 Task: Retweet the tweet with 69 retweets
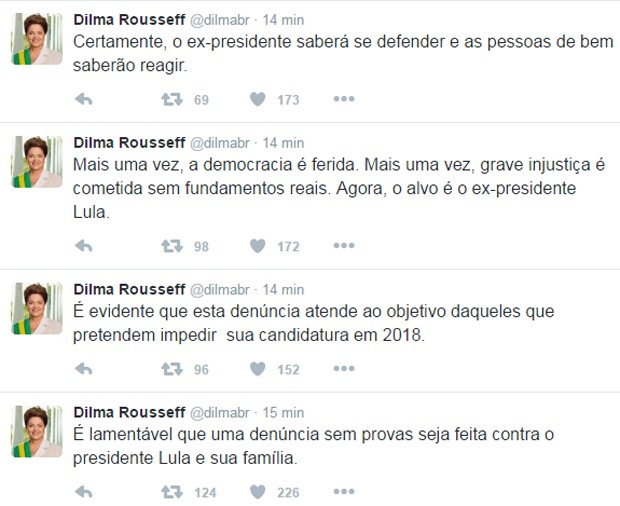[x=172, y=100]
